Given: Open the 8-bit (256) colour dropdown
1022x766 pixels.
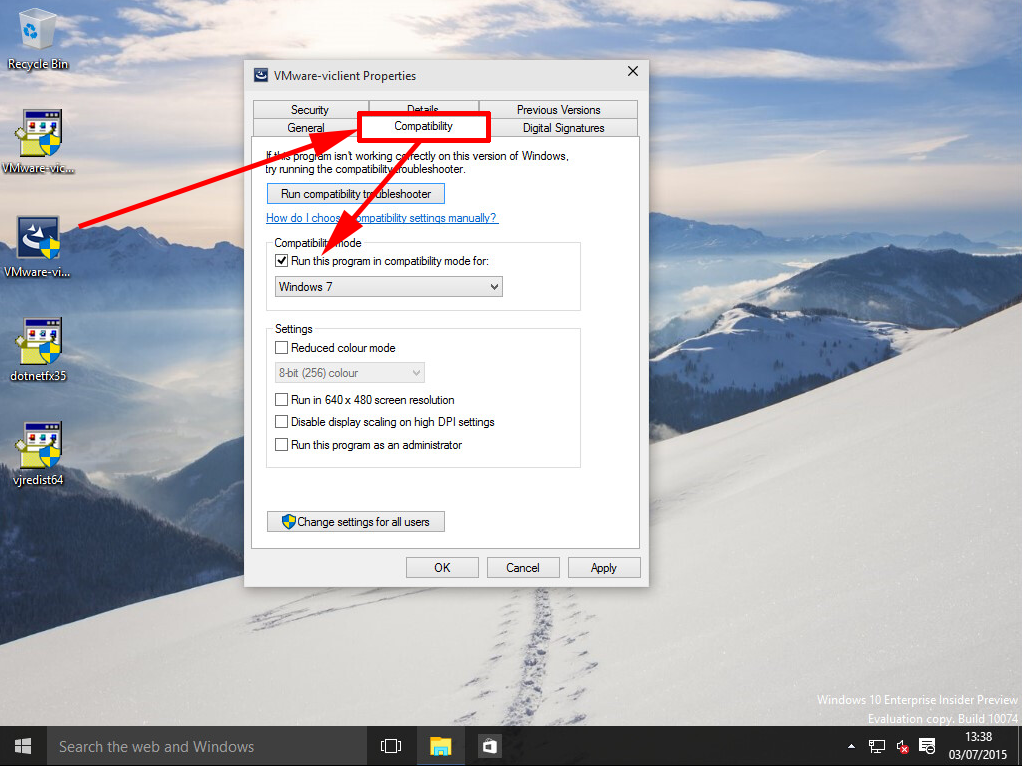Looking at the screenshot, I should pyautogui.click(x=350, y=373).
